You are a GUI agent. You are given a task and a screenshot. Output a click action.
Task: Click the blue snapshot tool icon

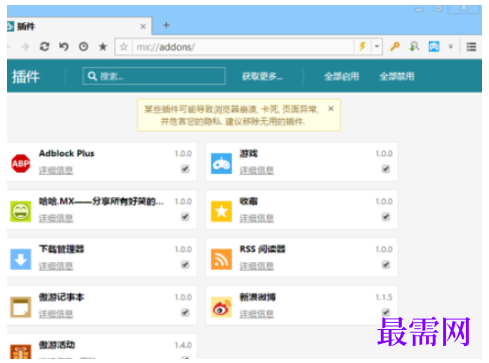pos(434,46)
